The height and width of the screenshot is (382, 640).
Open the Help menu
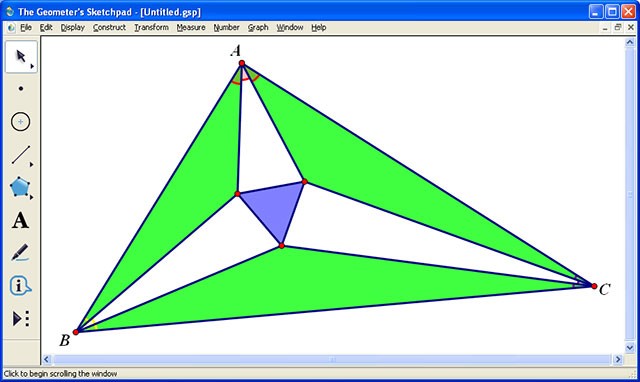point(319,27)
